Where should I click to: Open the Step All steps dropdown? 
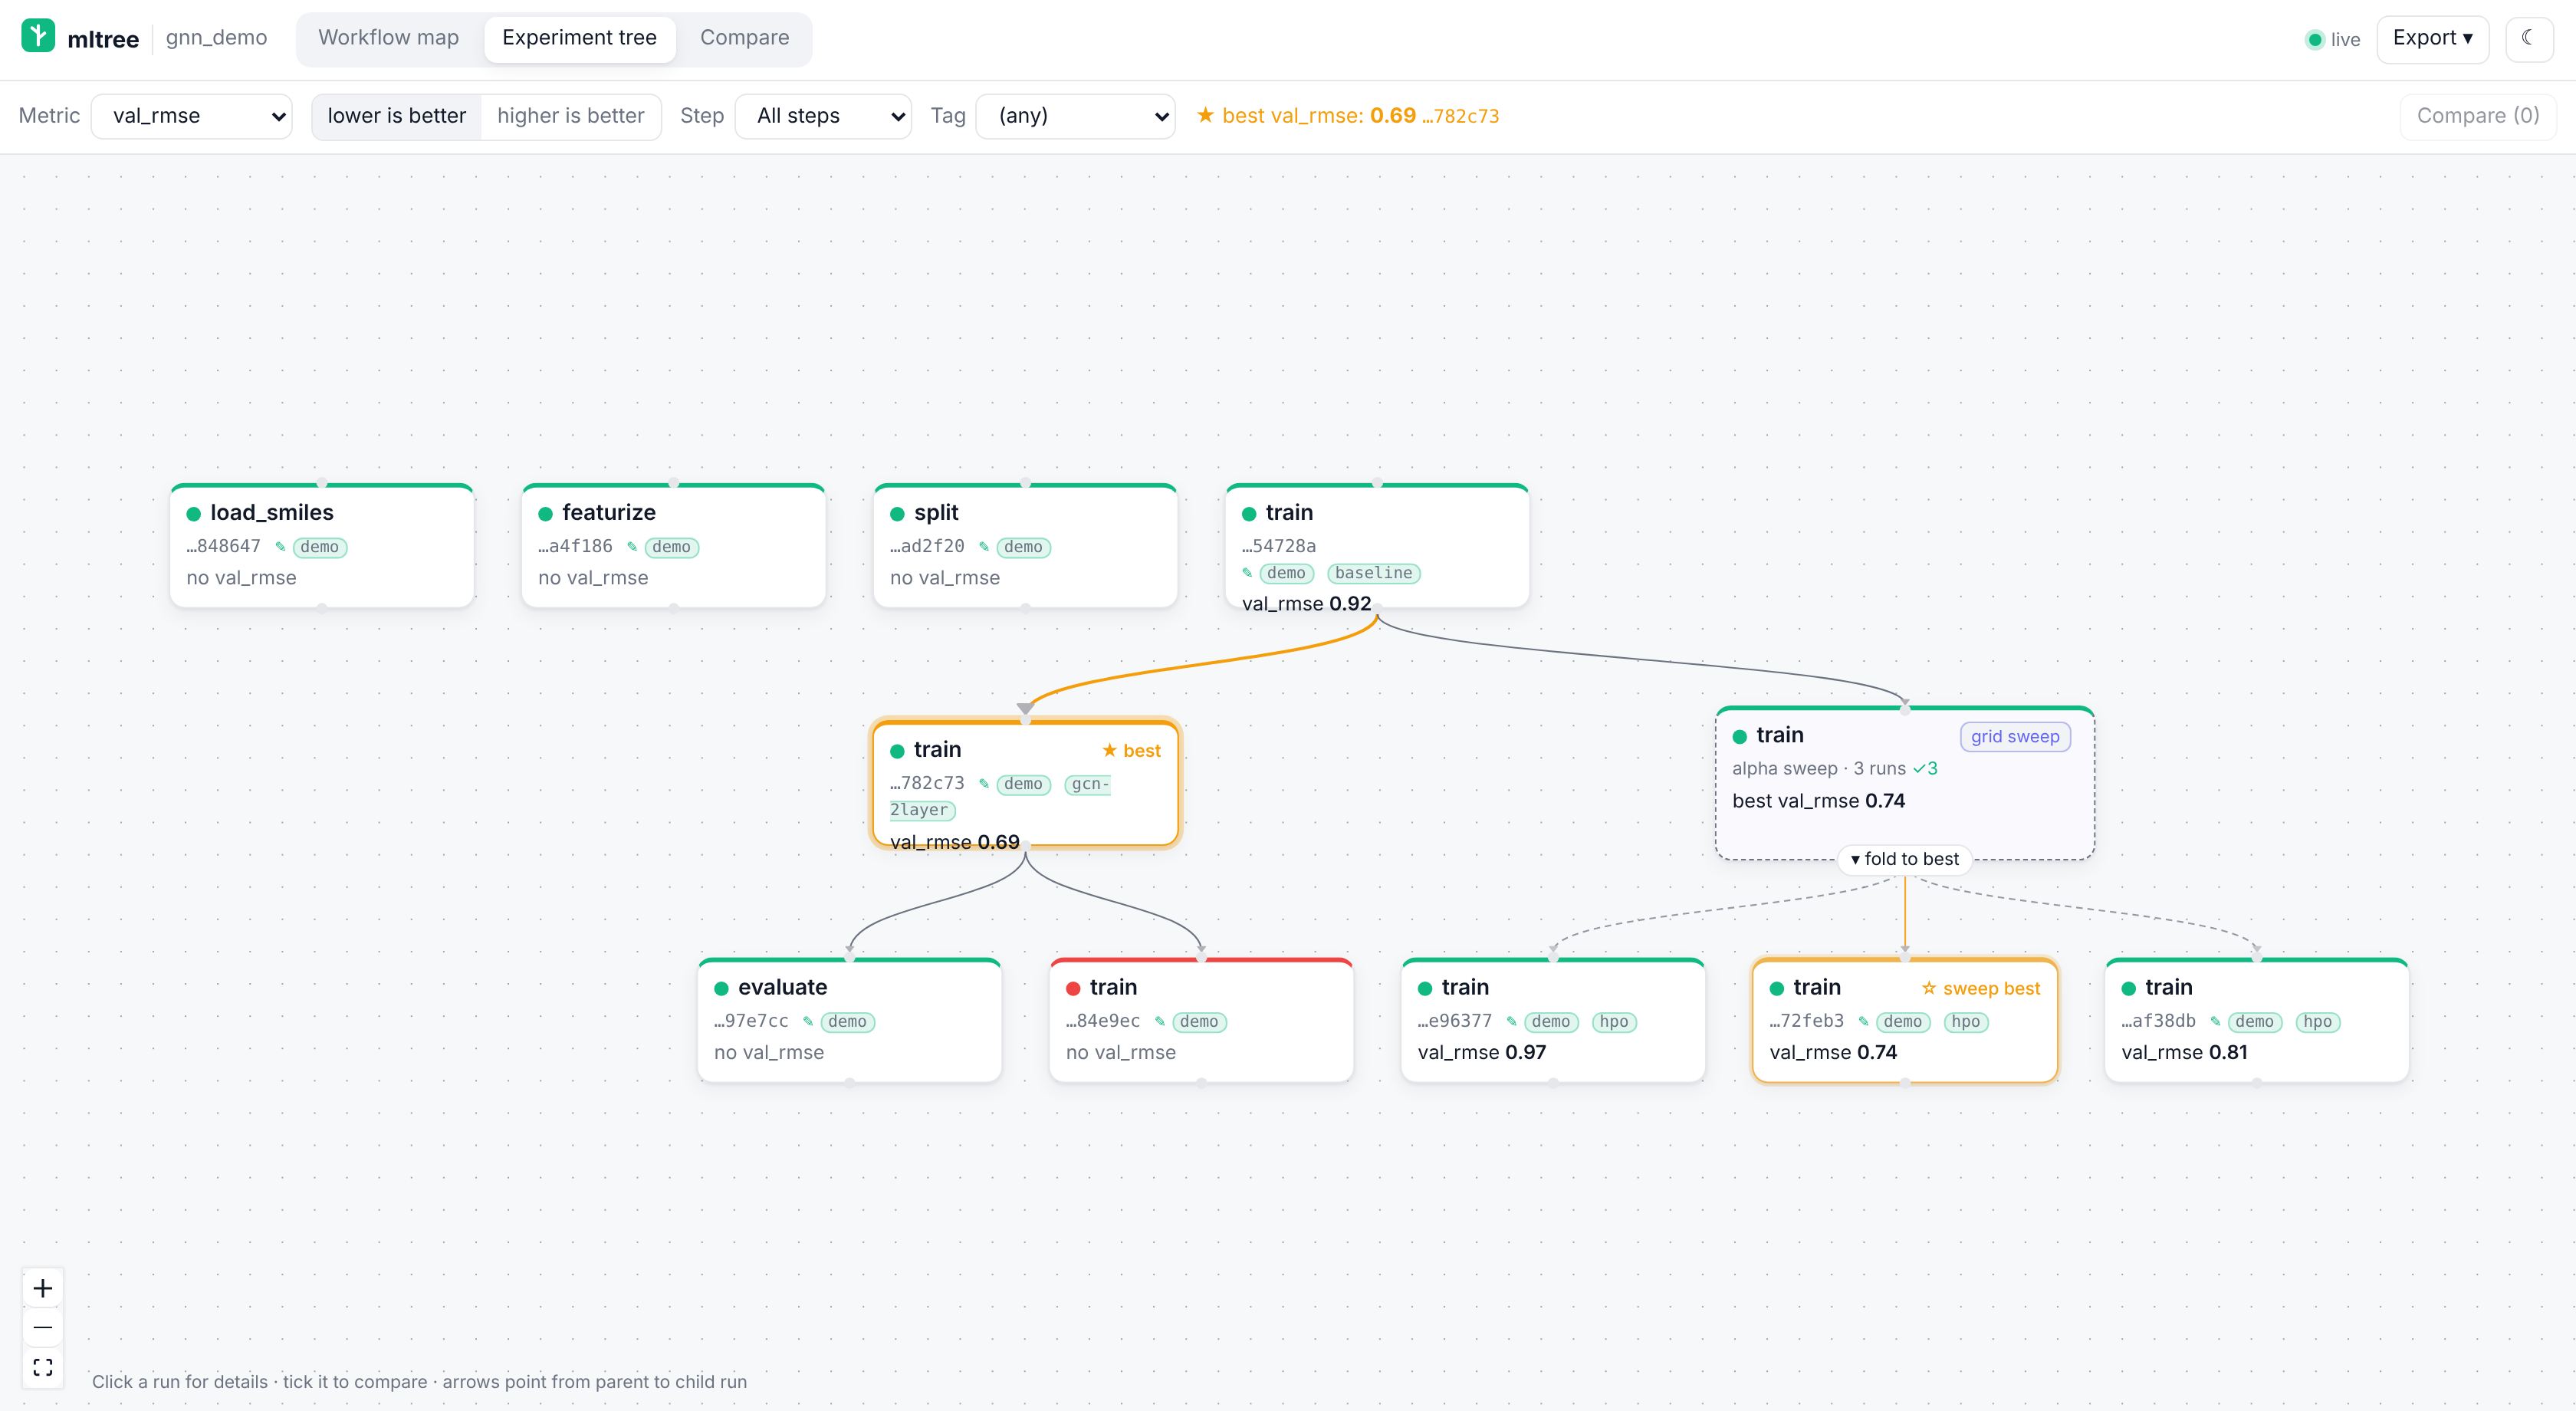coord(822,116)
